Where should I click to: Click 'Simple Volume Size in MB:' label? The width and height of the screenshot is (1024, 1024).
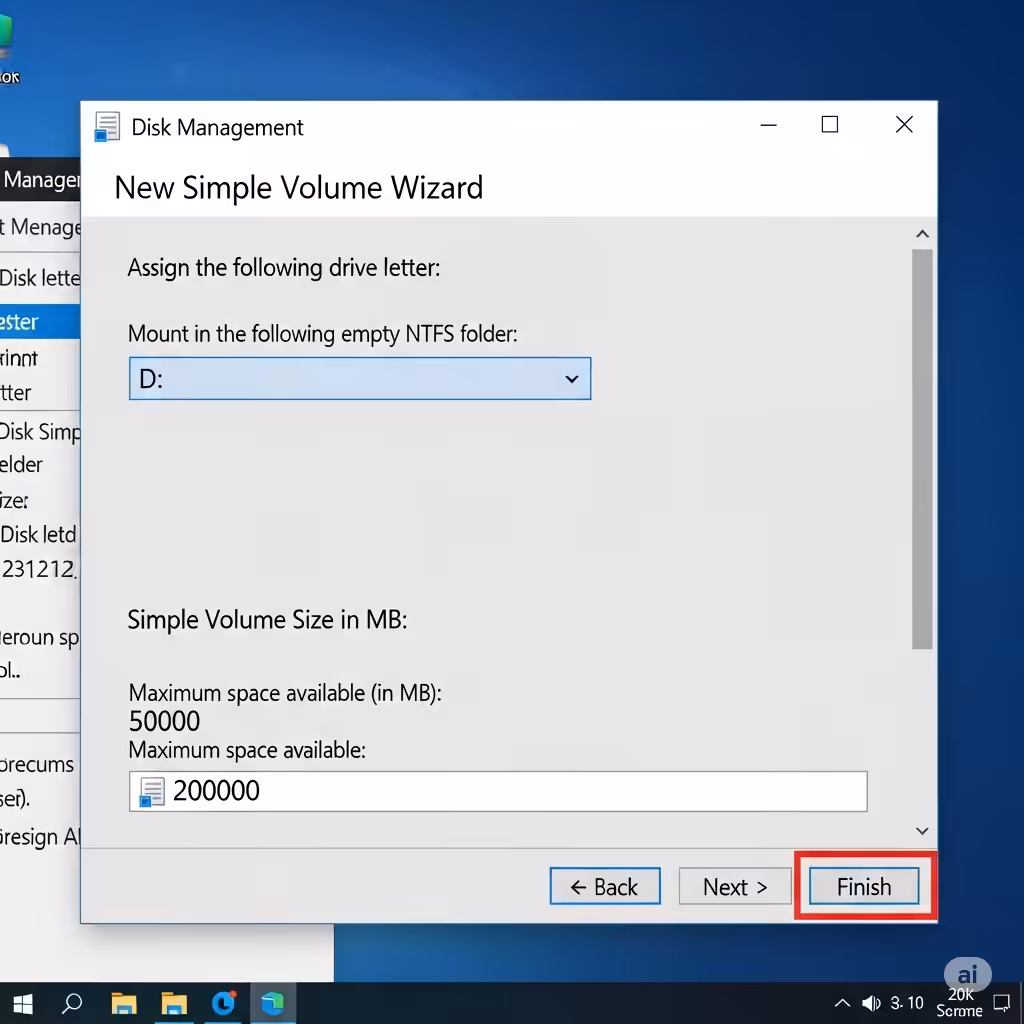[267, 619]
